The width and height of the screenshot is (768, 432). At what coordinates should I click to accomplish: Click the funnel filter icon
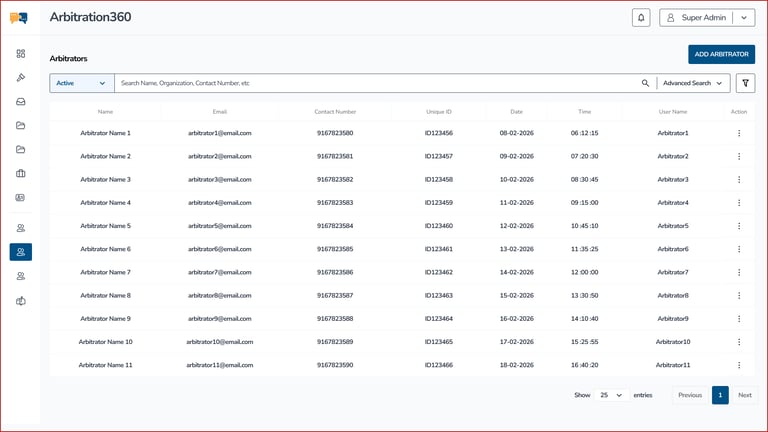click(745, 83)
